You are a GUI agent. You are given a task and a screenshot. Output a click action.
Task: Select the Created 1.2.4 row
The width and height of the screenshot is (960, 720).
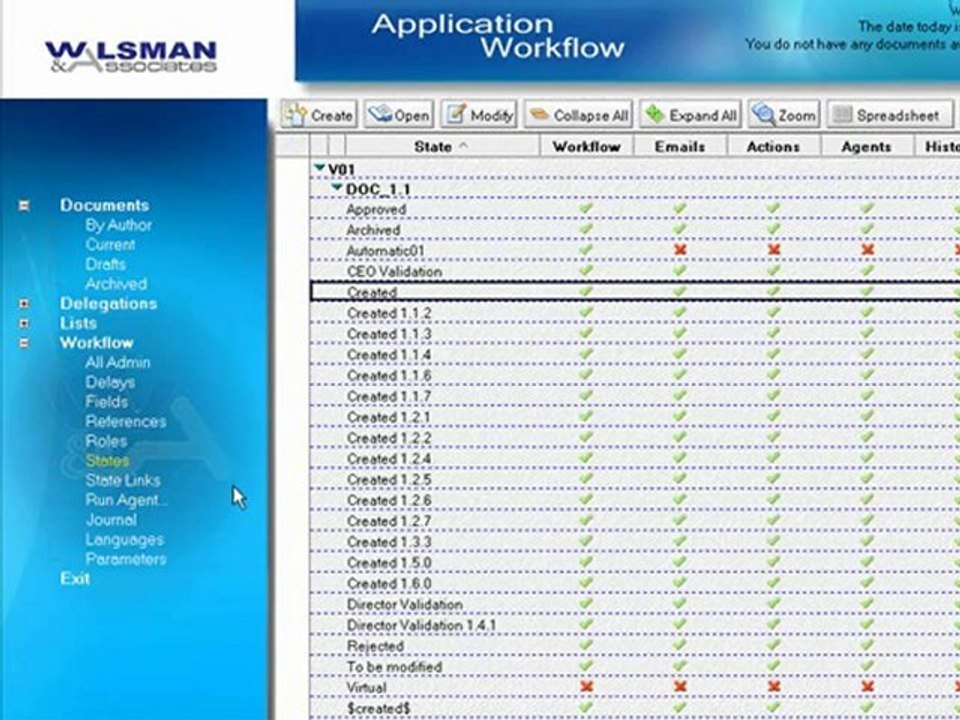point(635,459)
